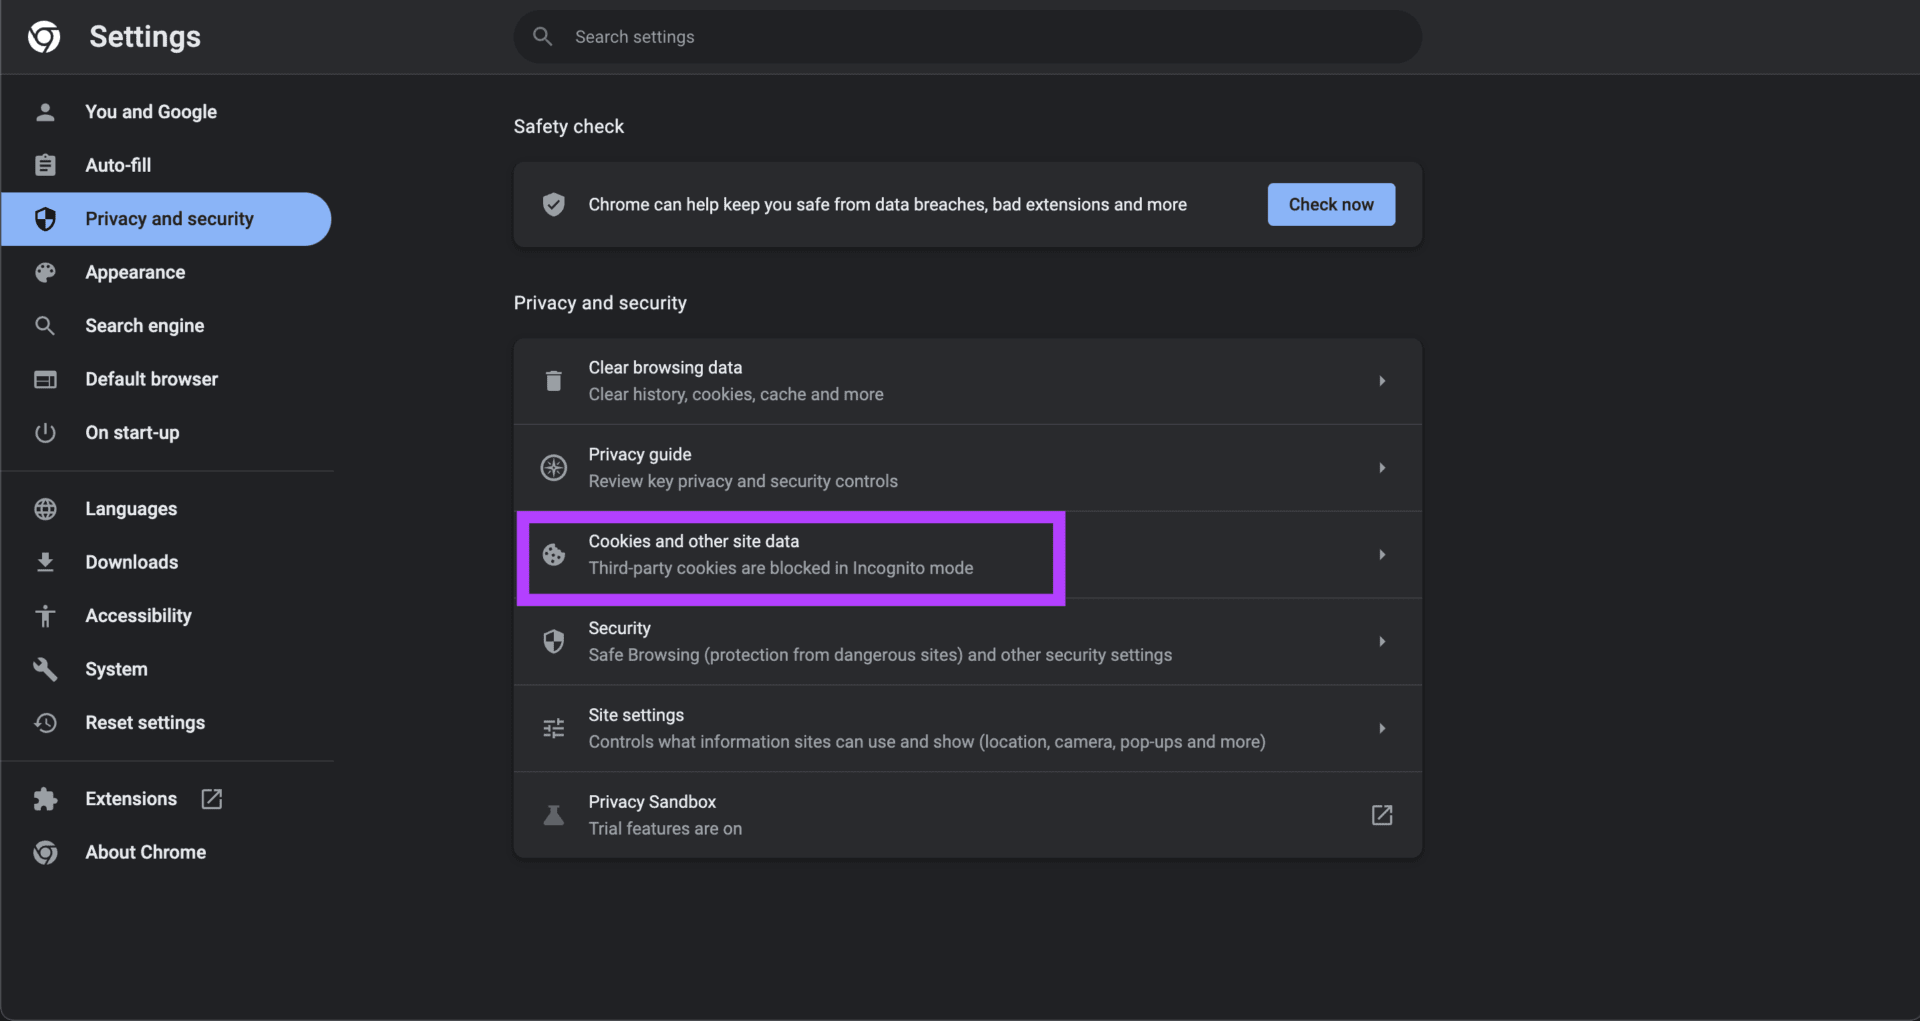Expand Cookies and other site data arrow
Screen dimensions: 1920x1021
click(1382, 555)
